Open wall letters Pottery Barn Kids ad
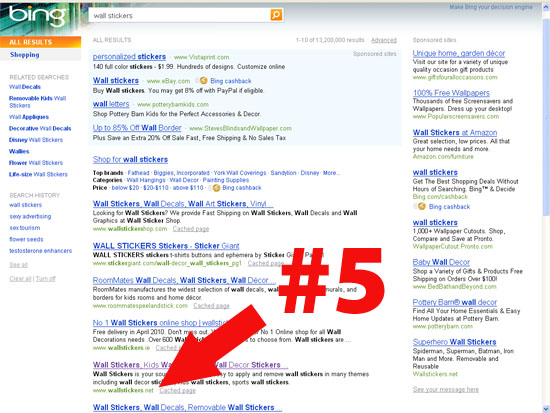Viewport: 550px width, 413px height. (x=111, y=104)
